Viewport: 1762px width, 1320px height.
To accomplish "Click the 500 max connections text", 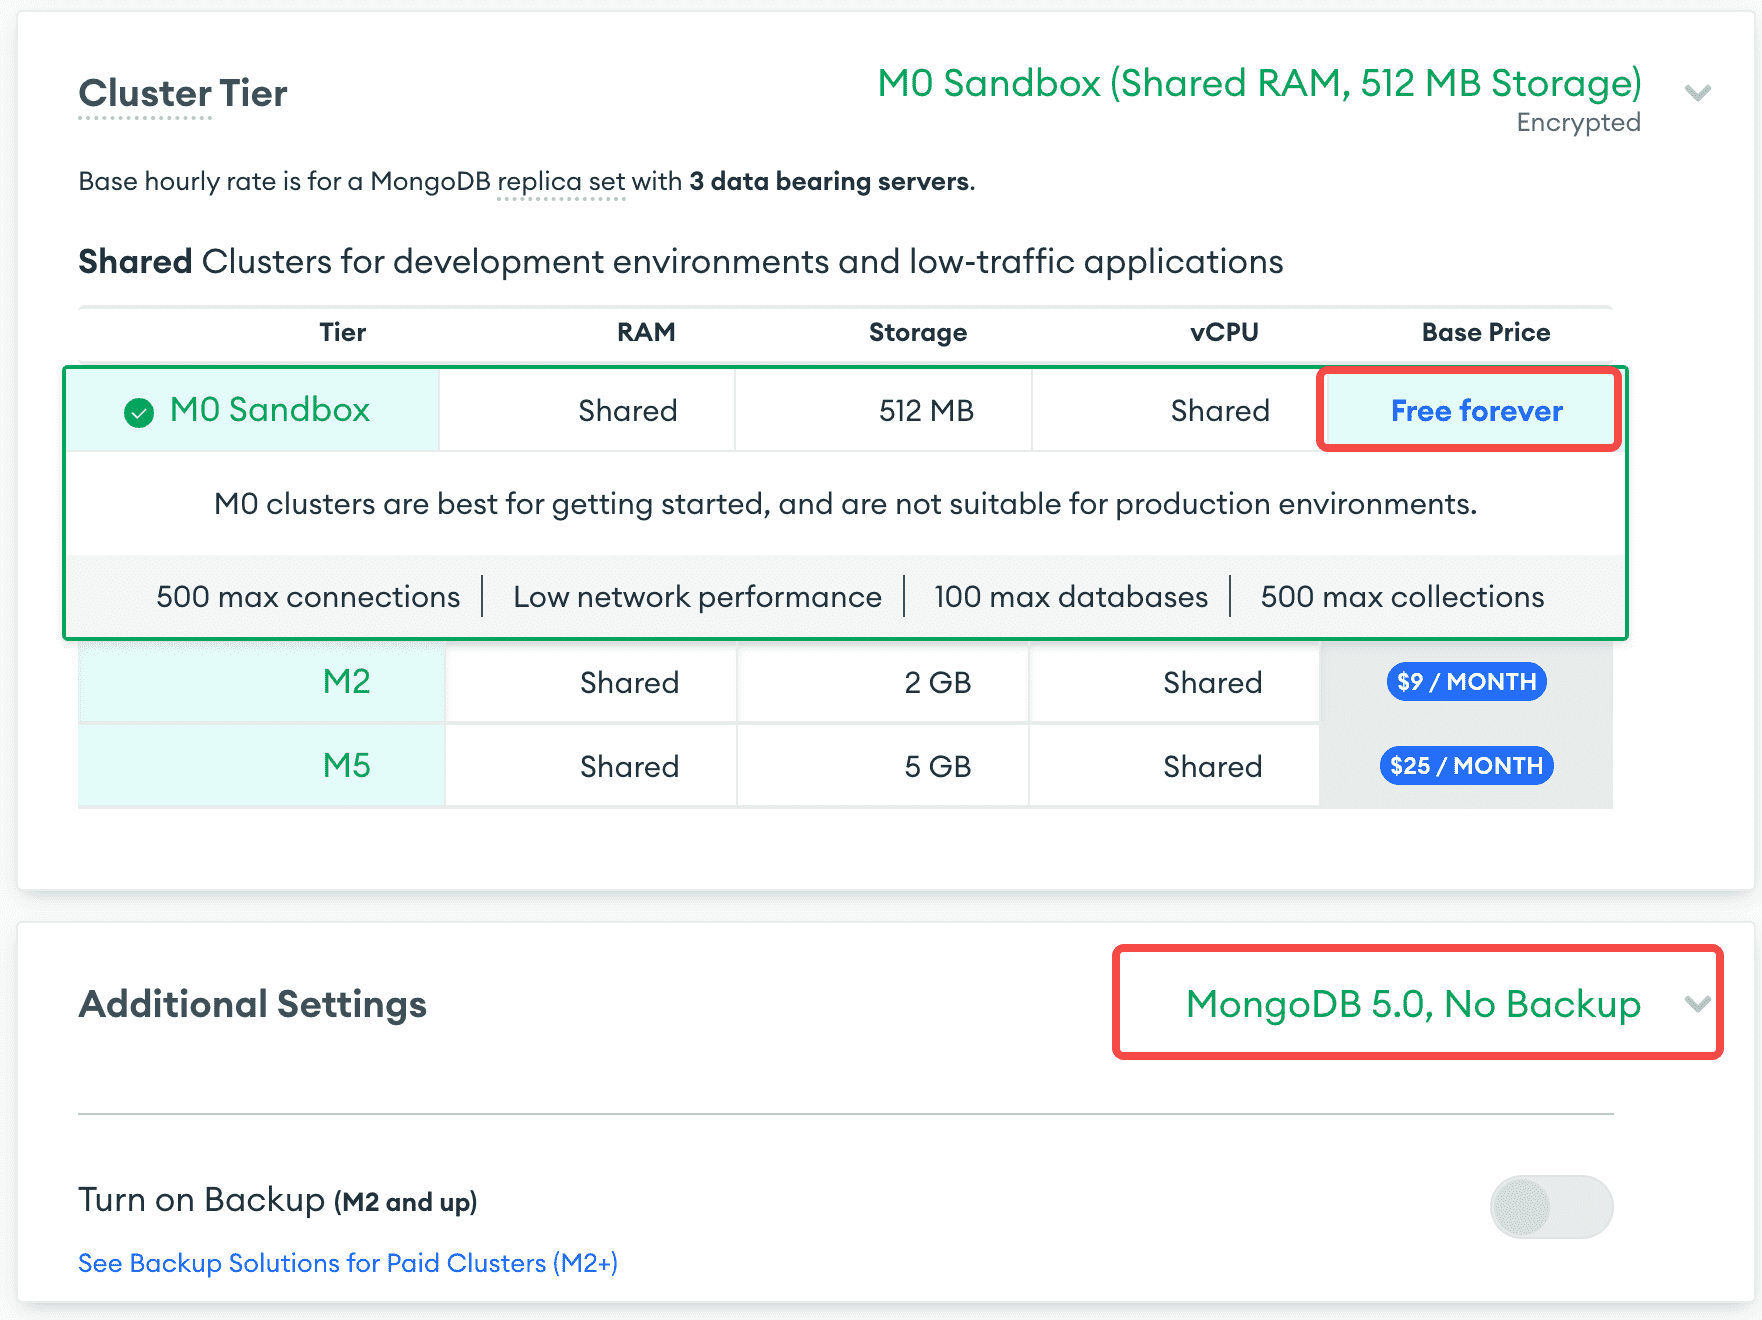I will pos(308,597).
